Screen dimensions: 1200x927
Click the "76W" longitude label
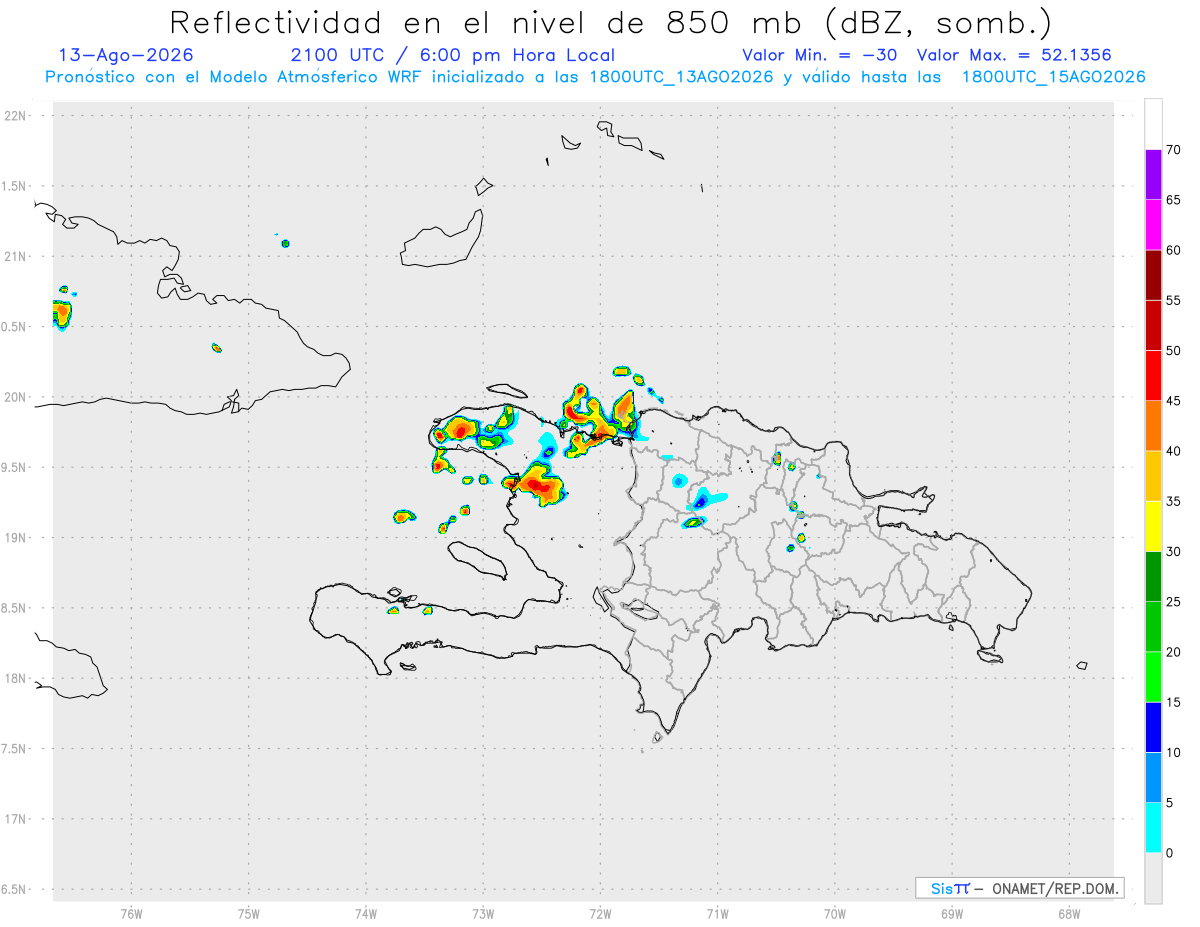(x=131, y=913)
